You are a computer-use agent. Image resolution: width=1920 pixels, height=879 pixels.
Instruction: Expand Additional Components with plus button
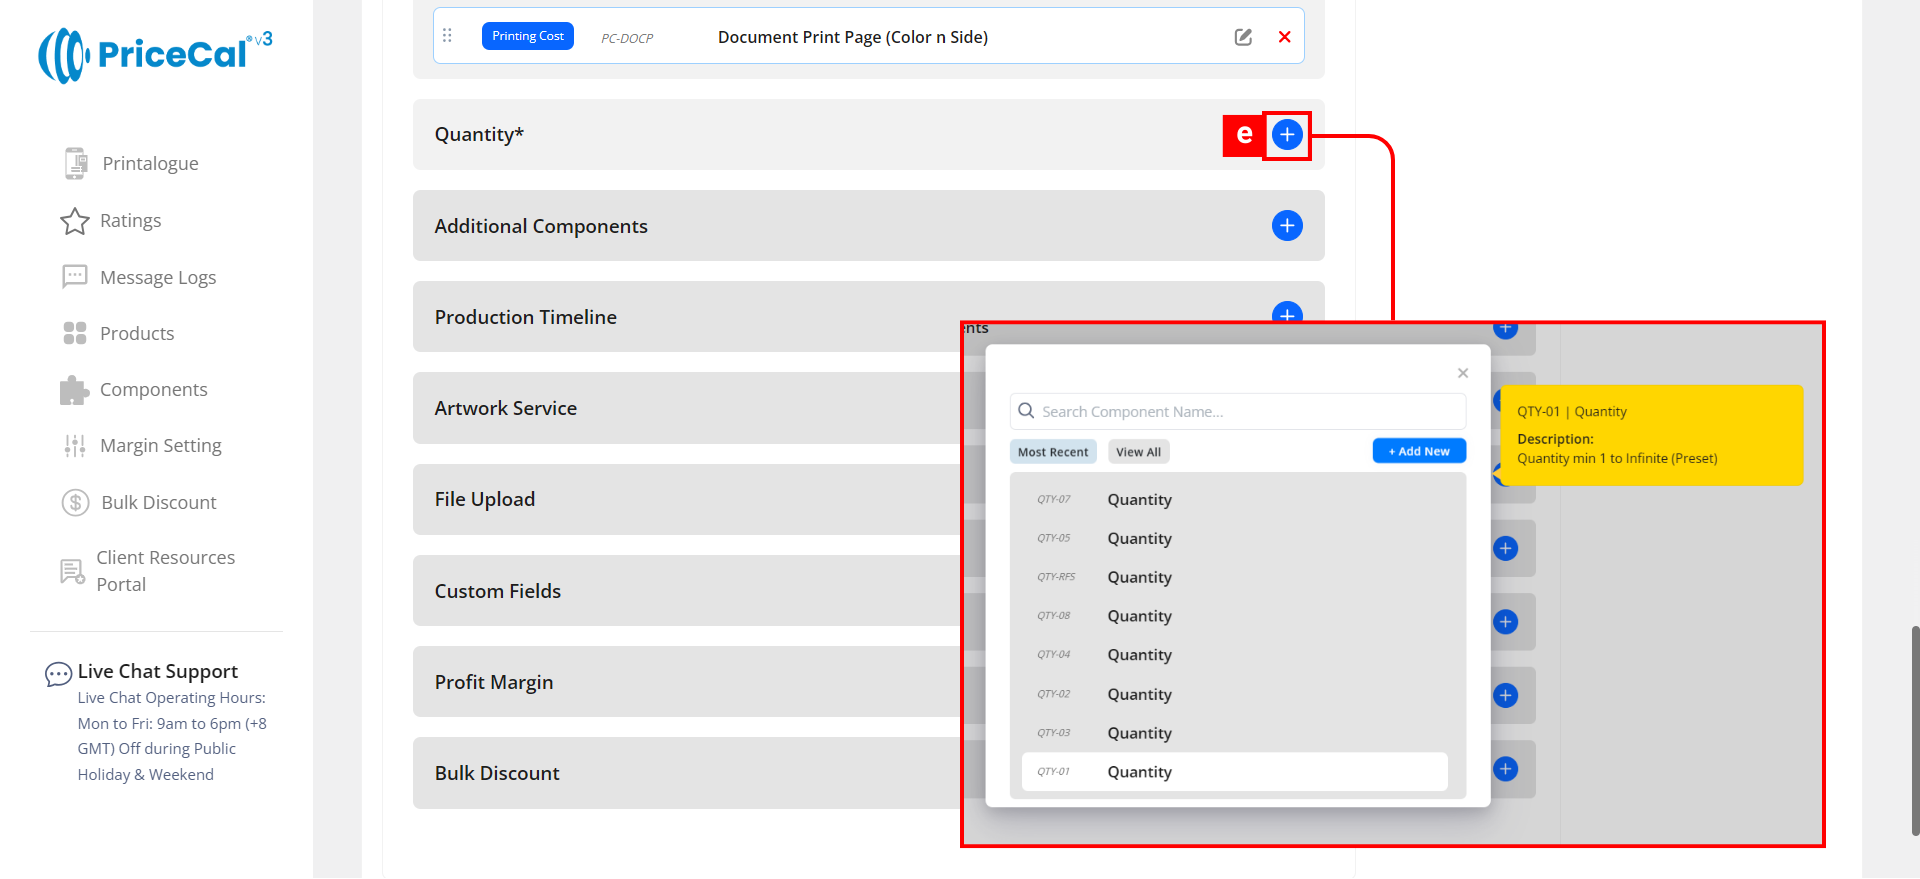click(1287, 226)
